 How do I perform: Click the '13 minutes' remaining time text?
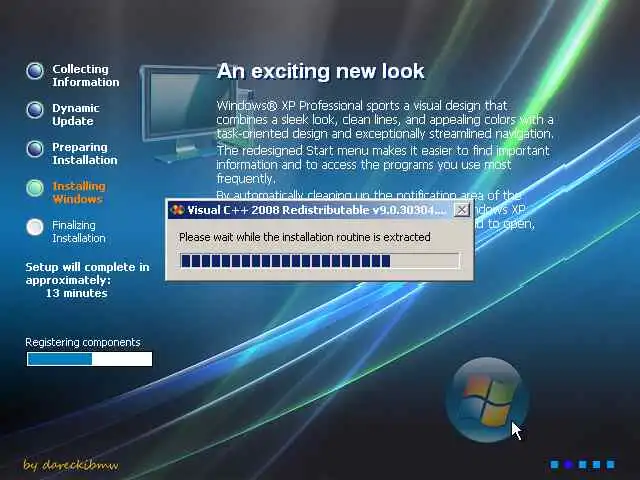(x=76, y=293)
